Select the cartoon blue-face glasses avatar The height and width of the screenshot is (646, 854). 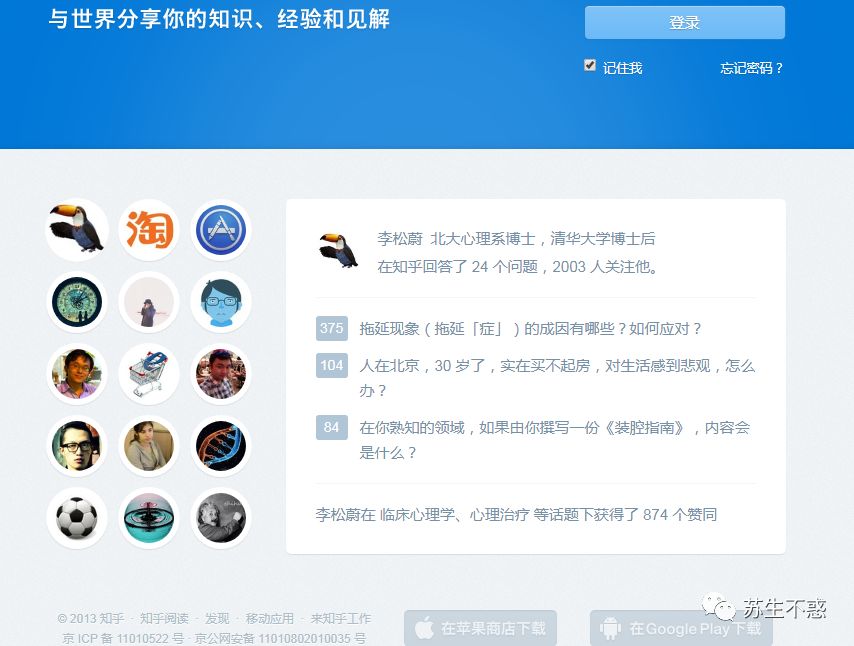[x=221, y=302]
